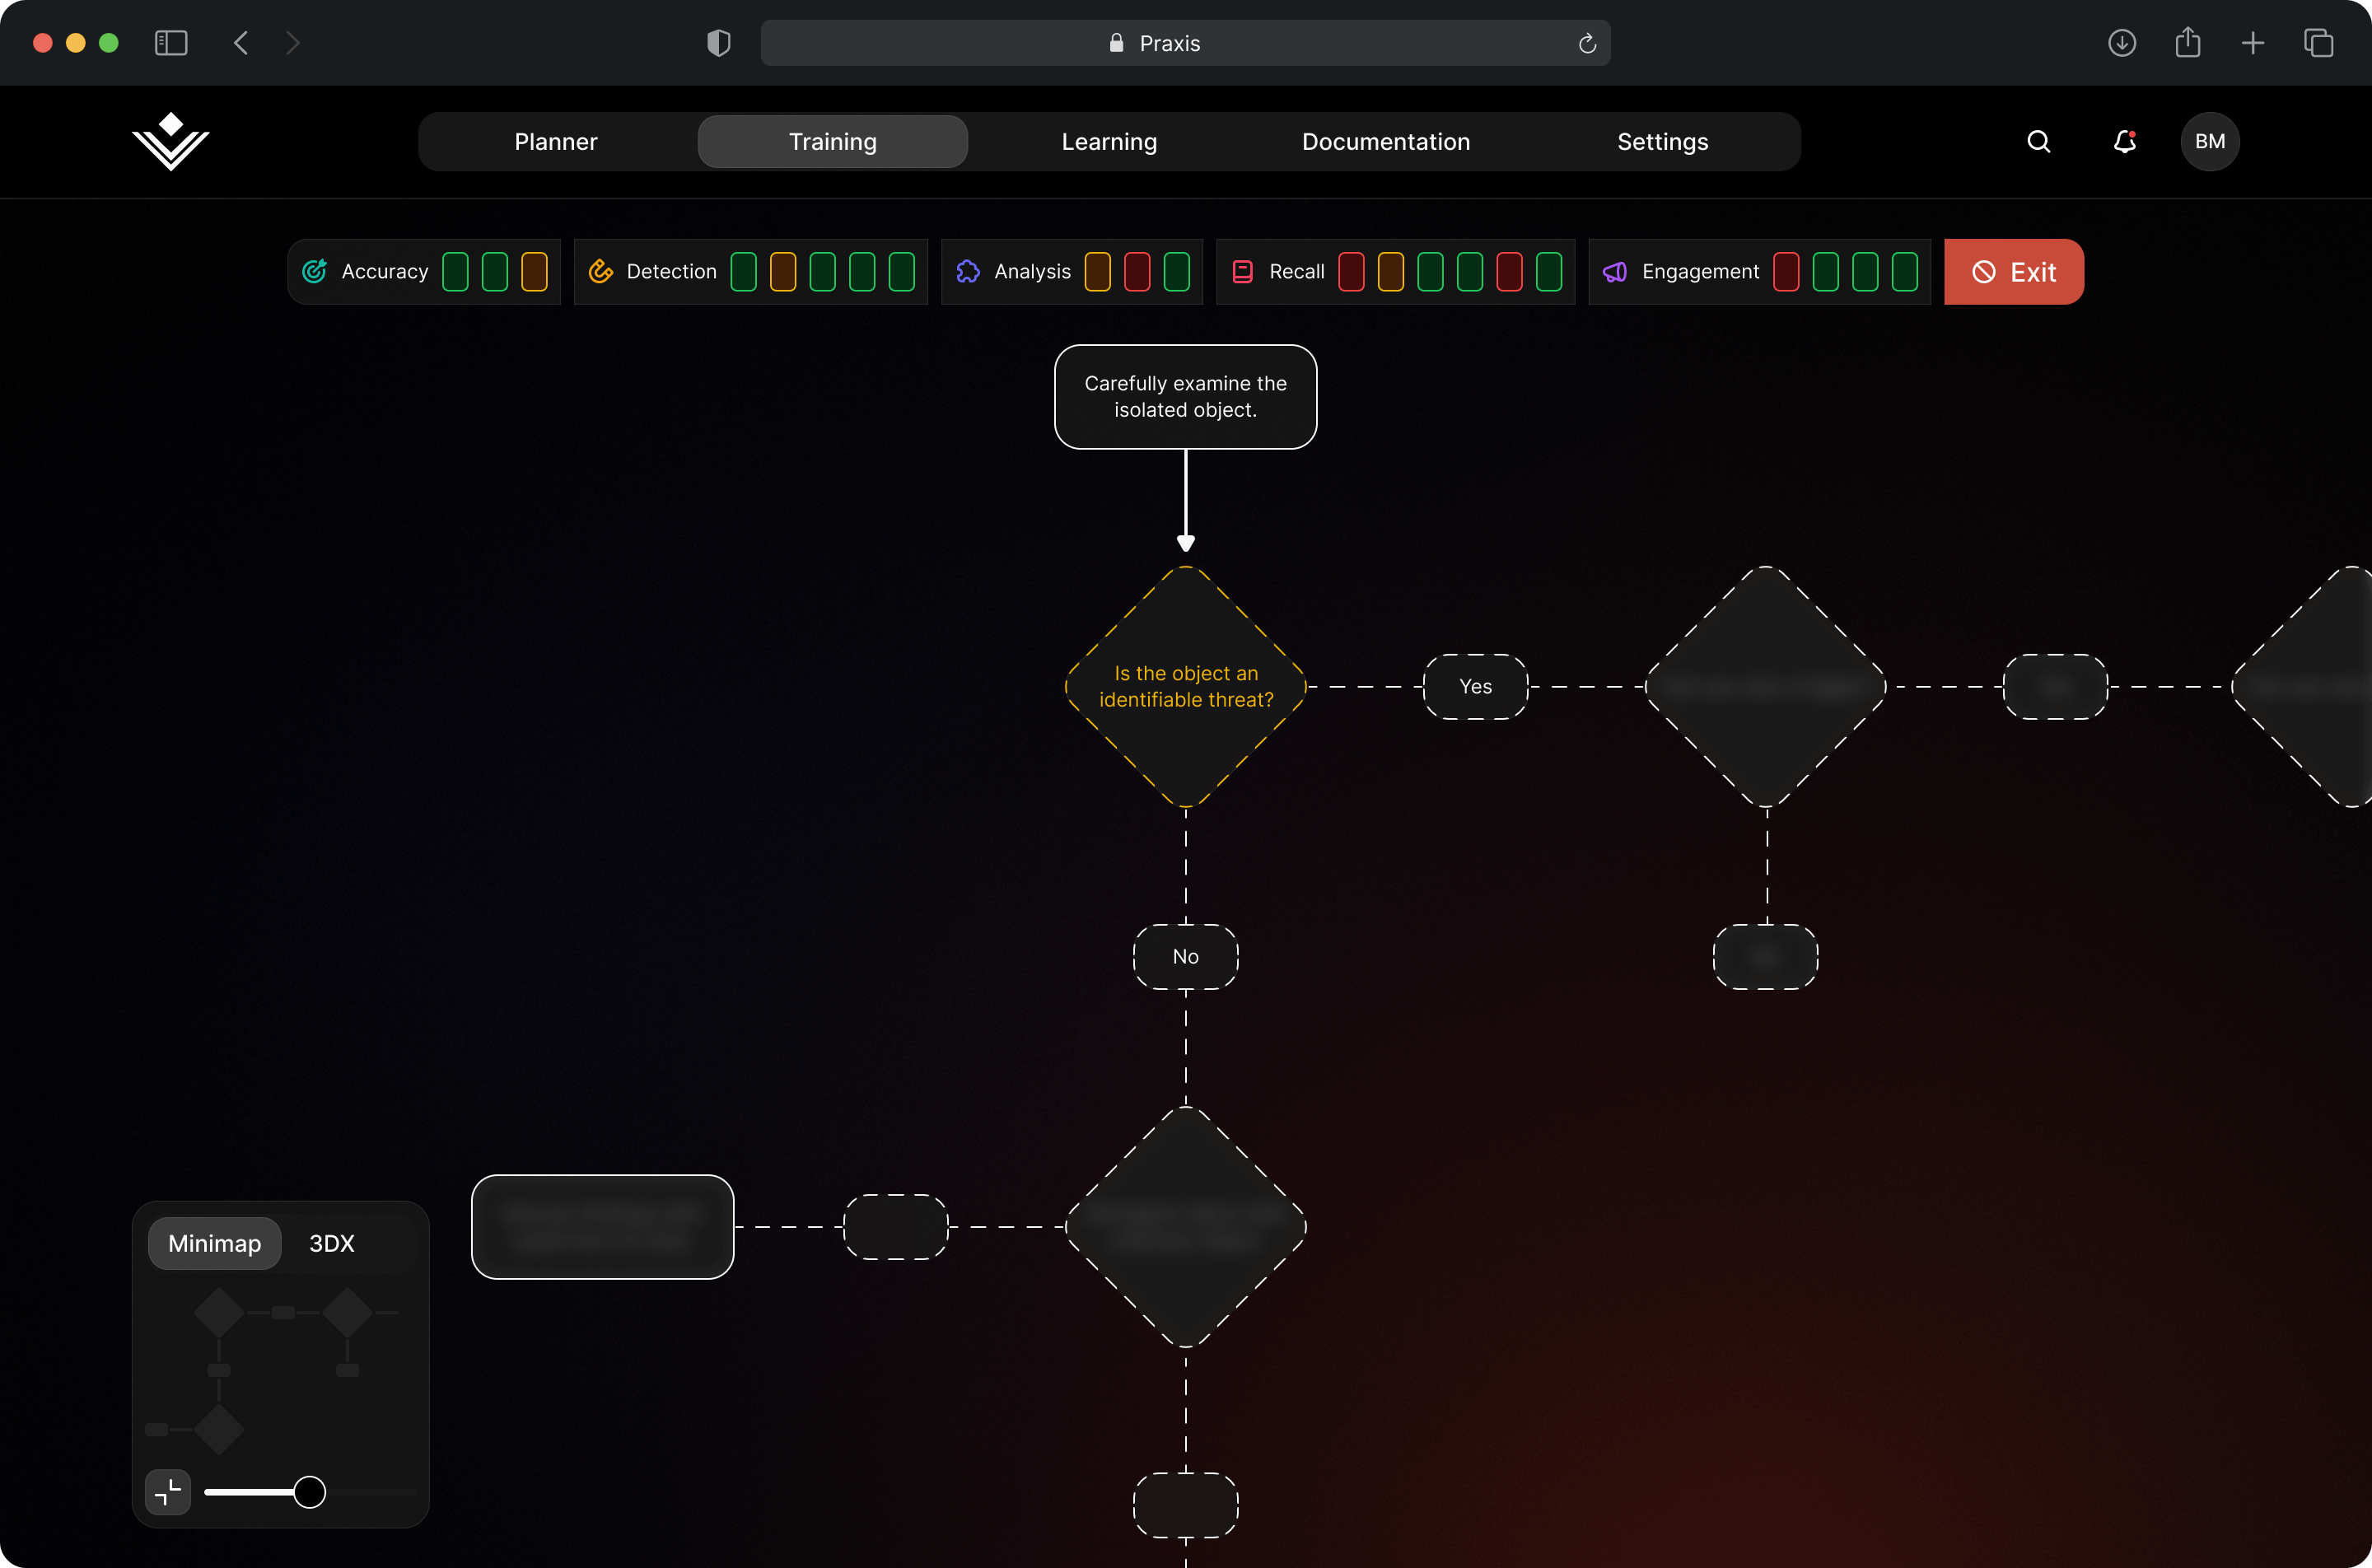2372x1568 pixels.
Task: Select the Minimap view toggle
Action: click(x=214, y=1243)
